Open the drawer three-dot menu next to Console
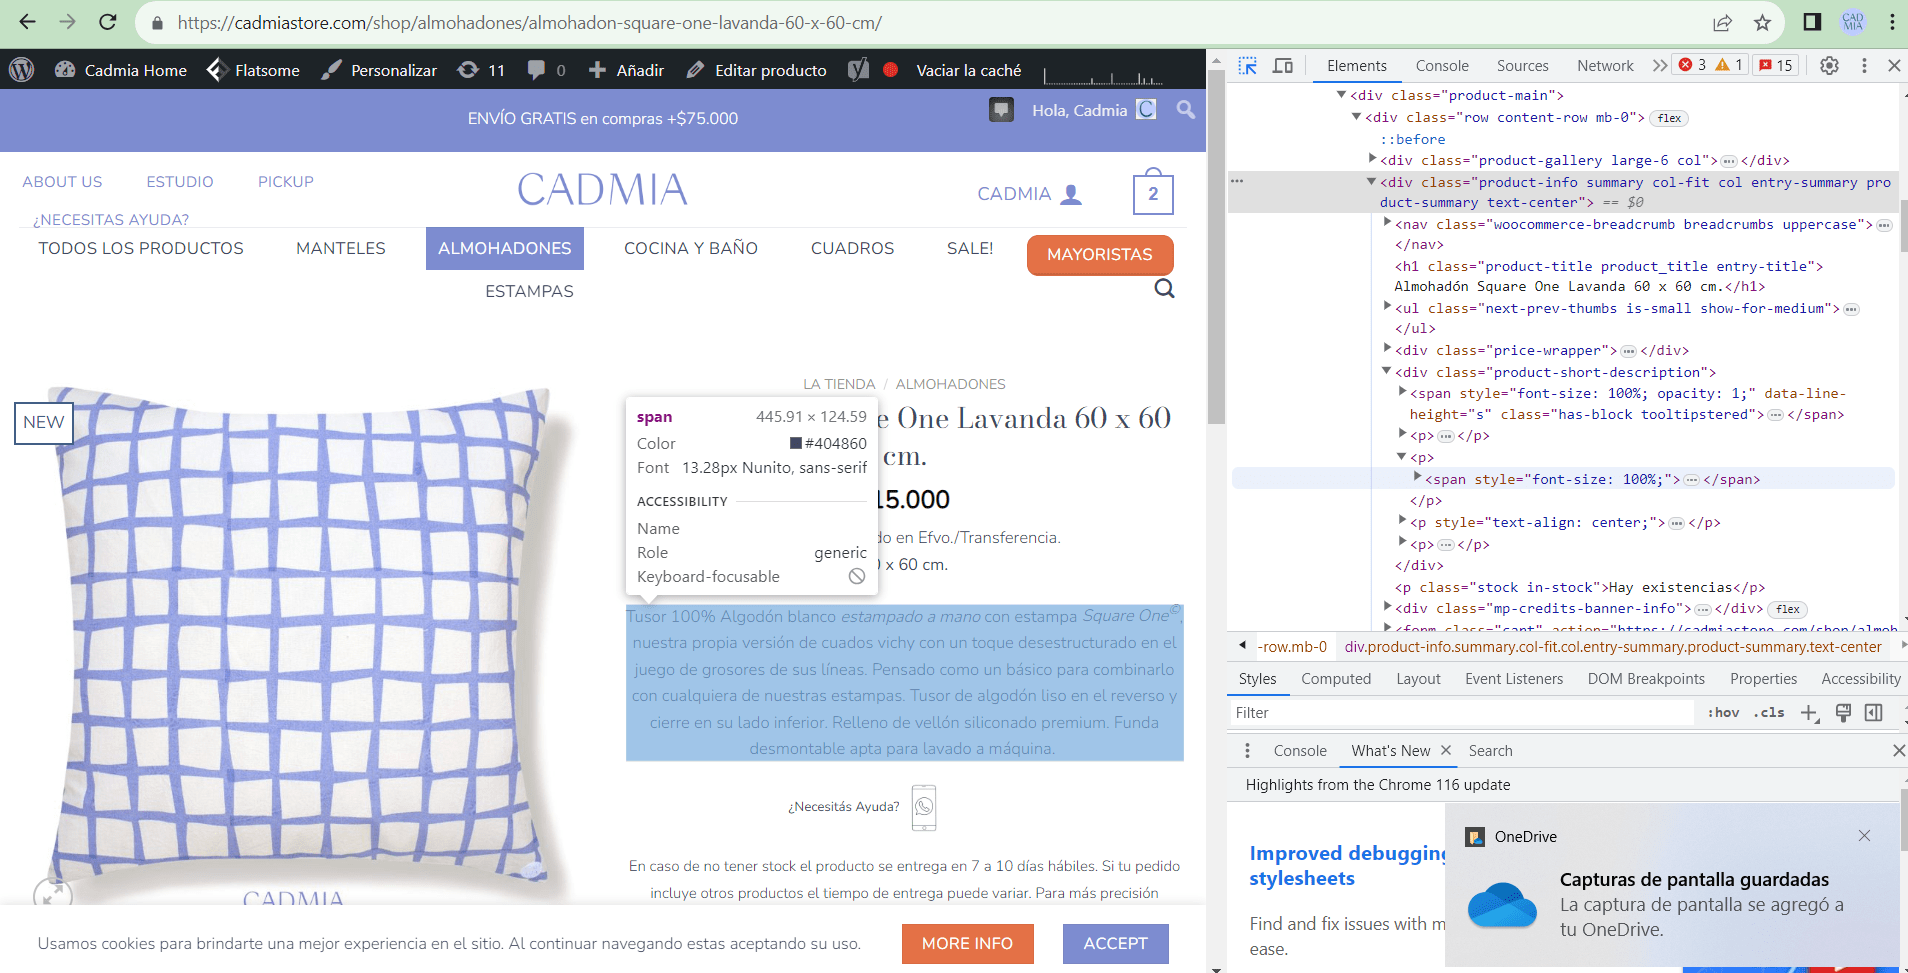The width and height of the screenshot is (1908, 973). (1247, 751)
